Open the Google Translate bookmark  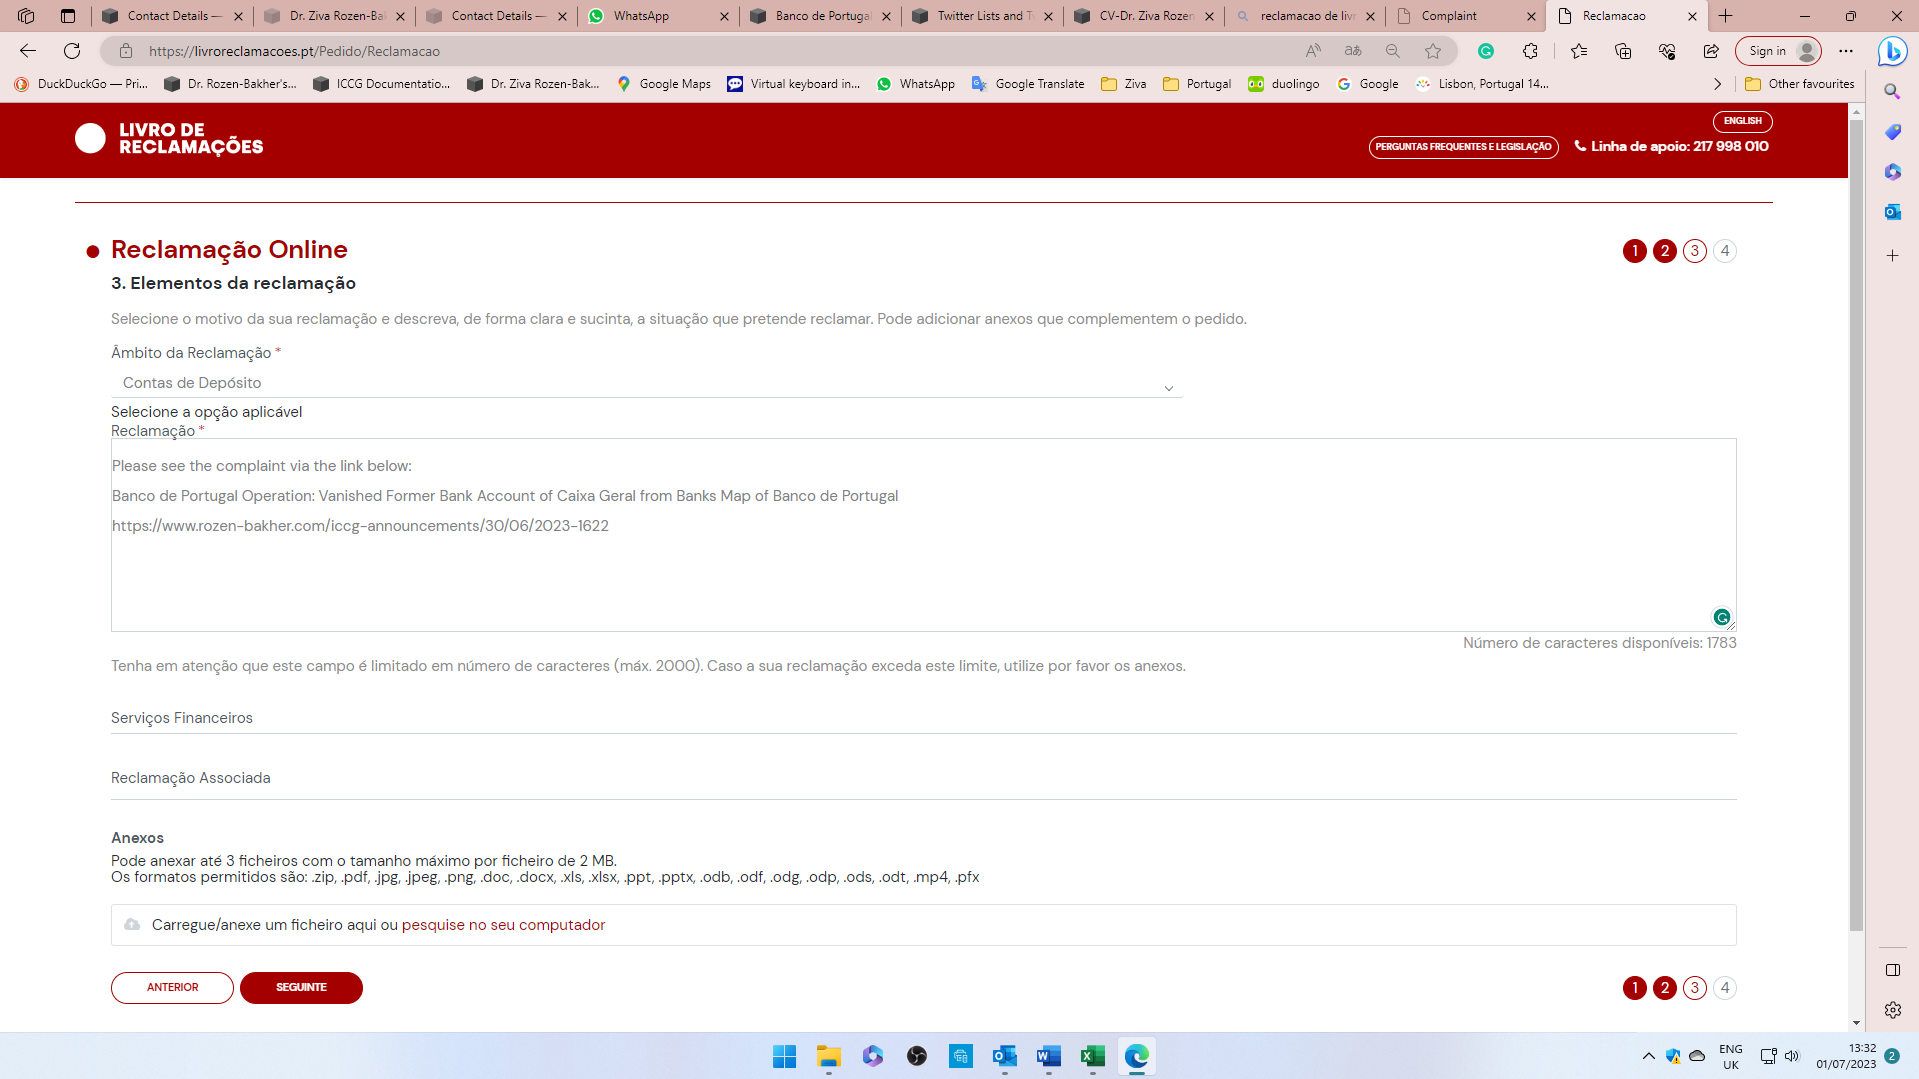pyautogui.click(x=1027, y=84)
